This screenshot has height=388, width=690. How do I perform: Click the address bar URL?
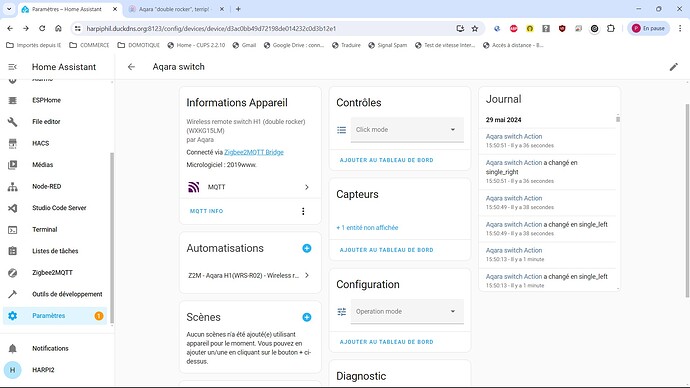pyautogui.click(x=211, y=29)
